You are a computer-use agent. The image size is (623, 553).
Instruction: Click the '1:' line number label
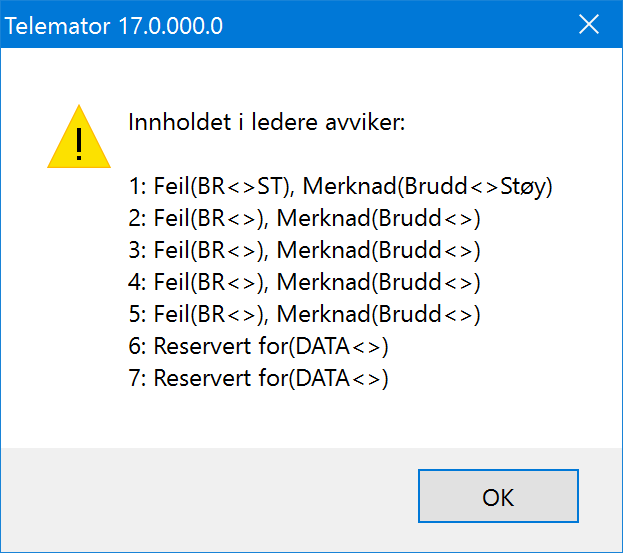tap(137, 186)
